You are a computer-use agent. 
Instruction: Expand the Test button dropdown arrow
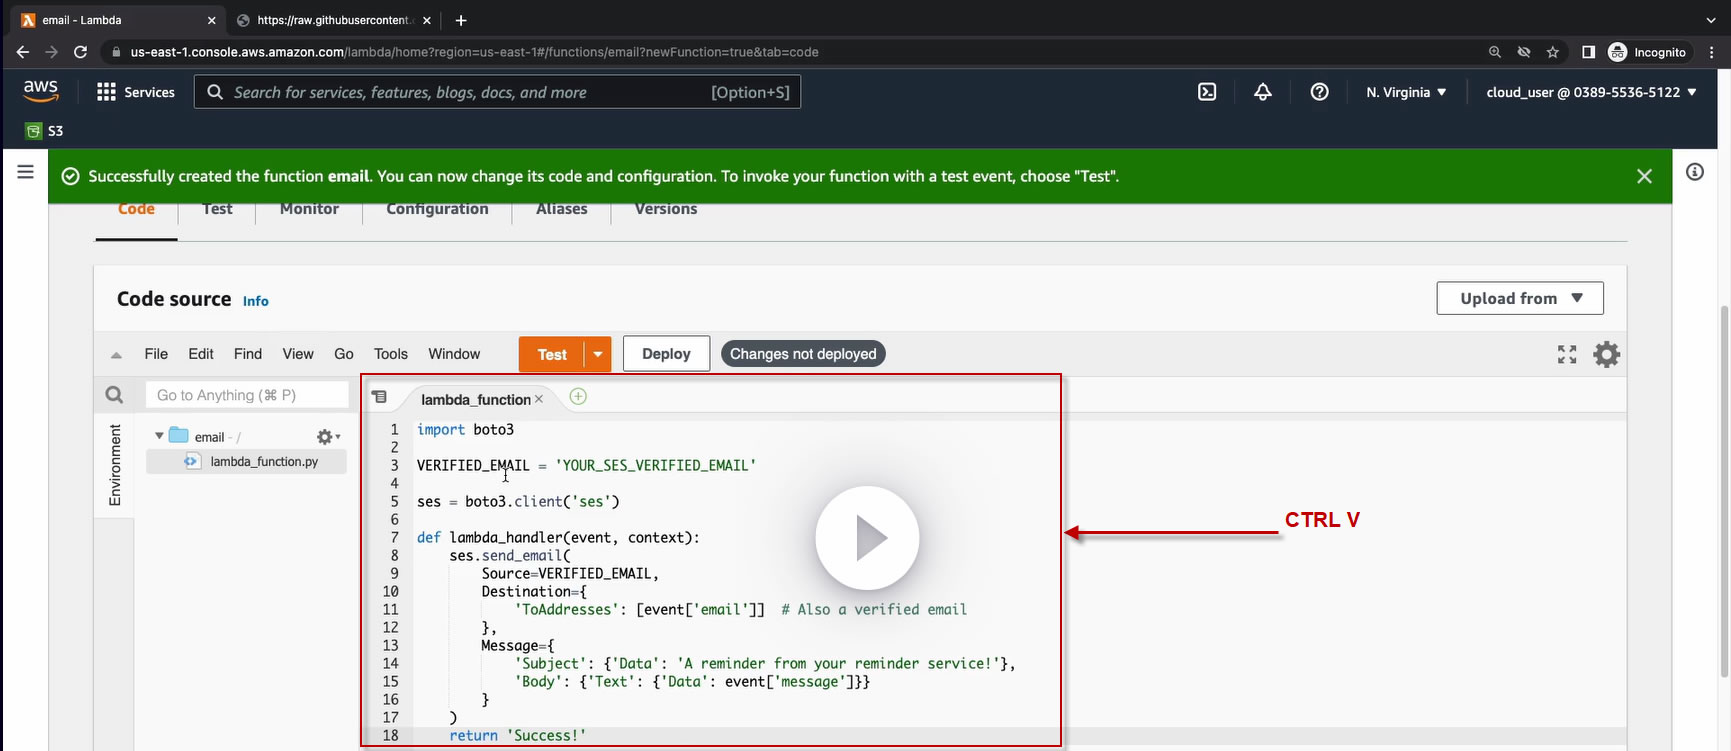597,354
